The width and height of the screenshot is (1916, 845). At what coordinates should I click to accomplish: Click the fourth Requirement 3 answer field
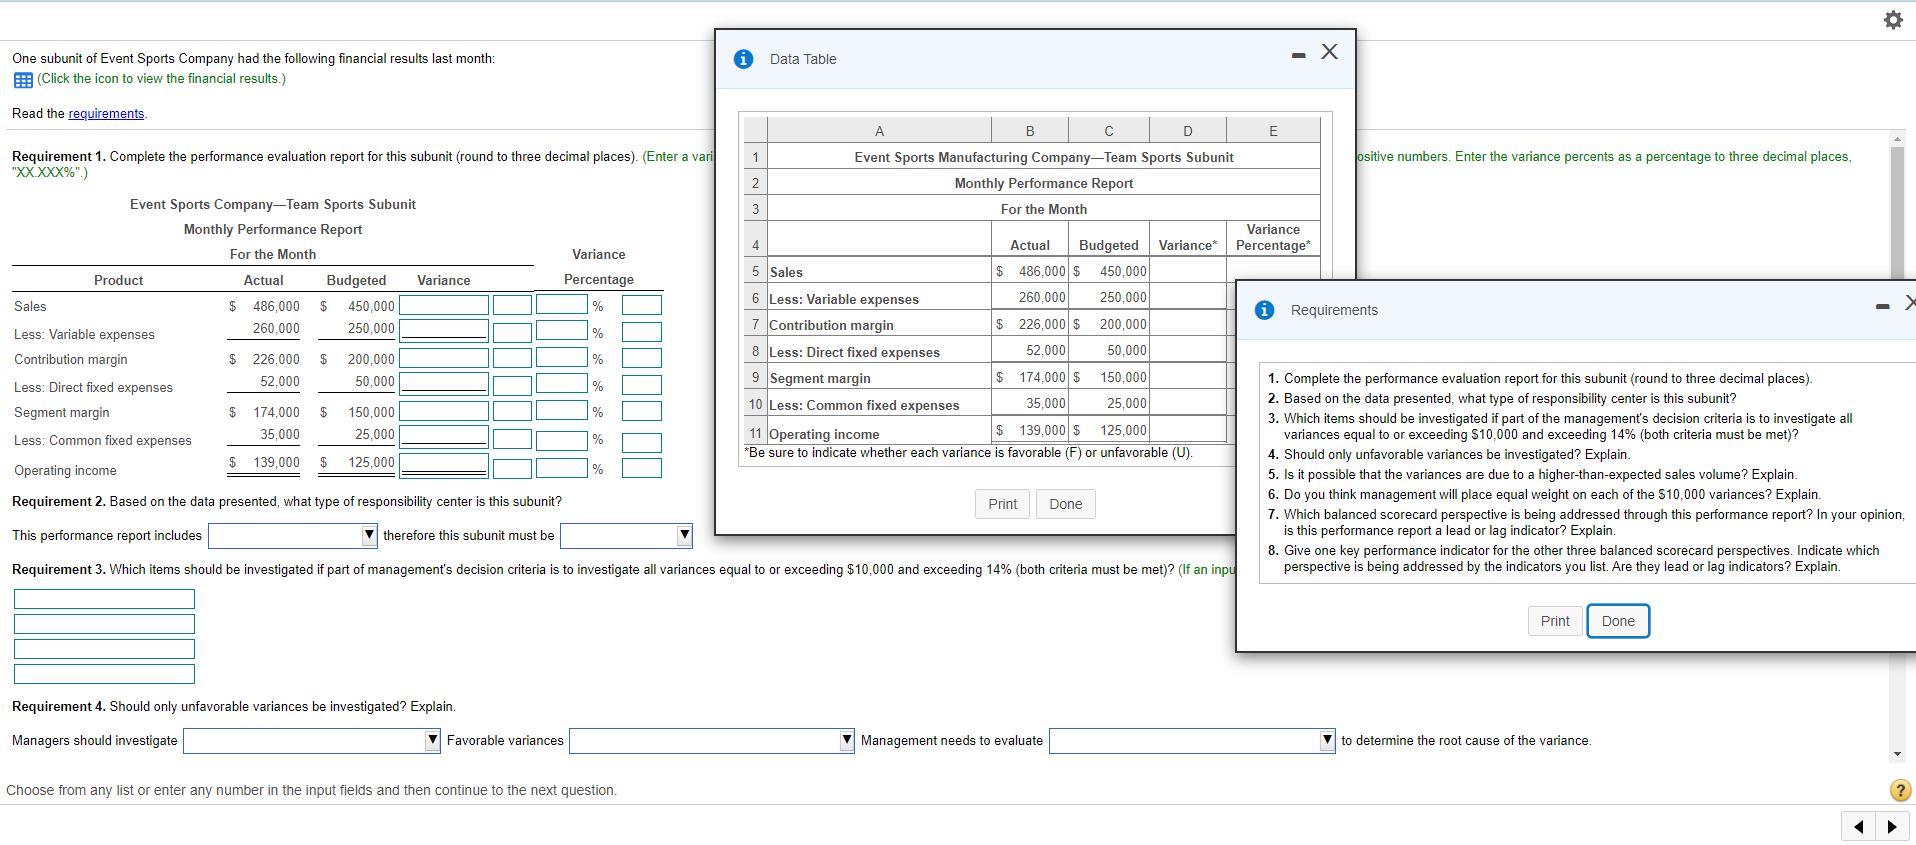point(104,674)
